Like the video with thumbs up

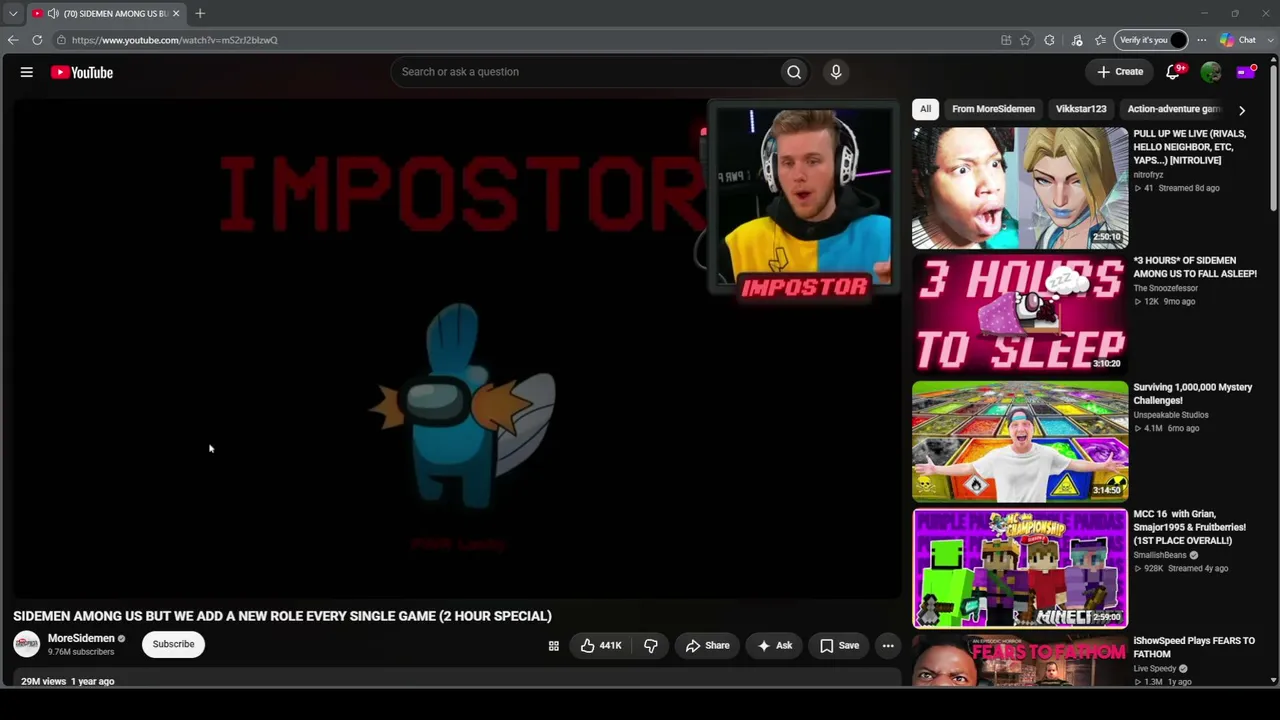coord(601,646)
